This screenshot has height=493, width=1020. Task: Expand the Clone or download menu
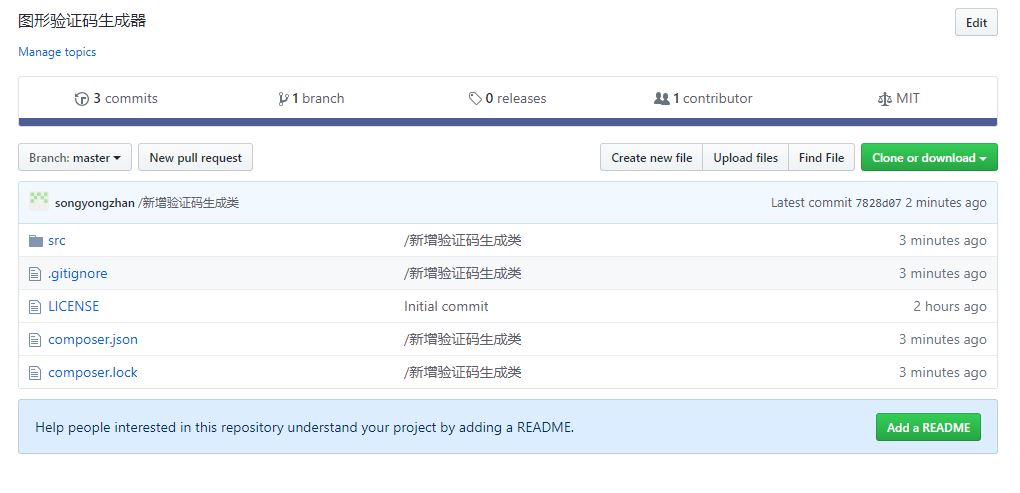pyautogui.click(x=928, y=158)
